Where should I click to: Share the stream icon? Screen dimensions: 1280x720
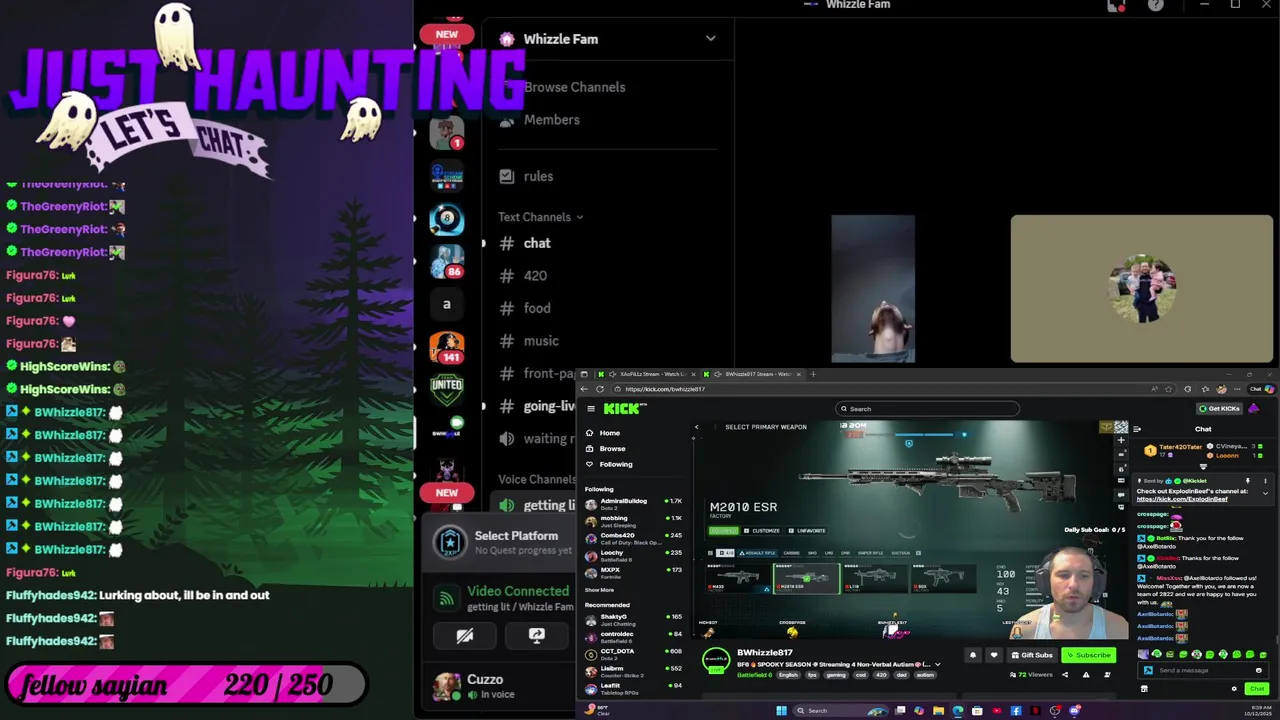coord(1064,675)
